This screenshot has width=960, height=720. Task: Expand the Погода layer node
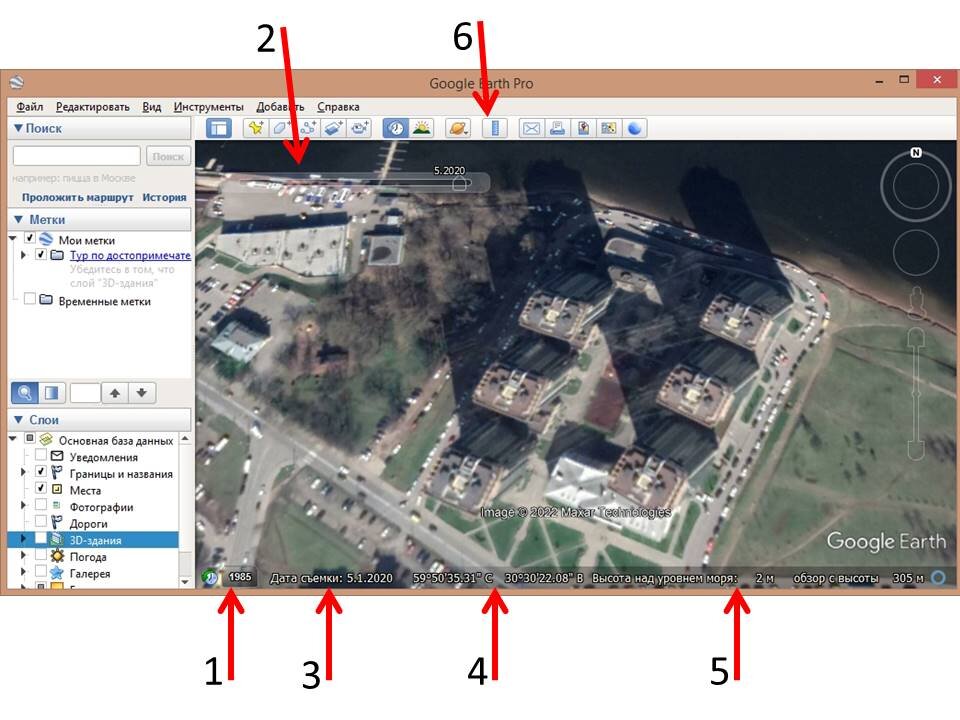pyautogui.click(x=24, y=555)
